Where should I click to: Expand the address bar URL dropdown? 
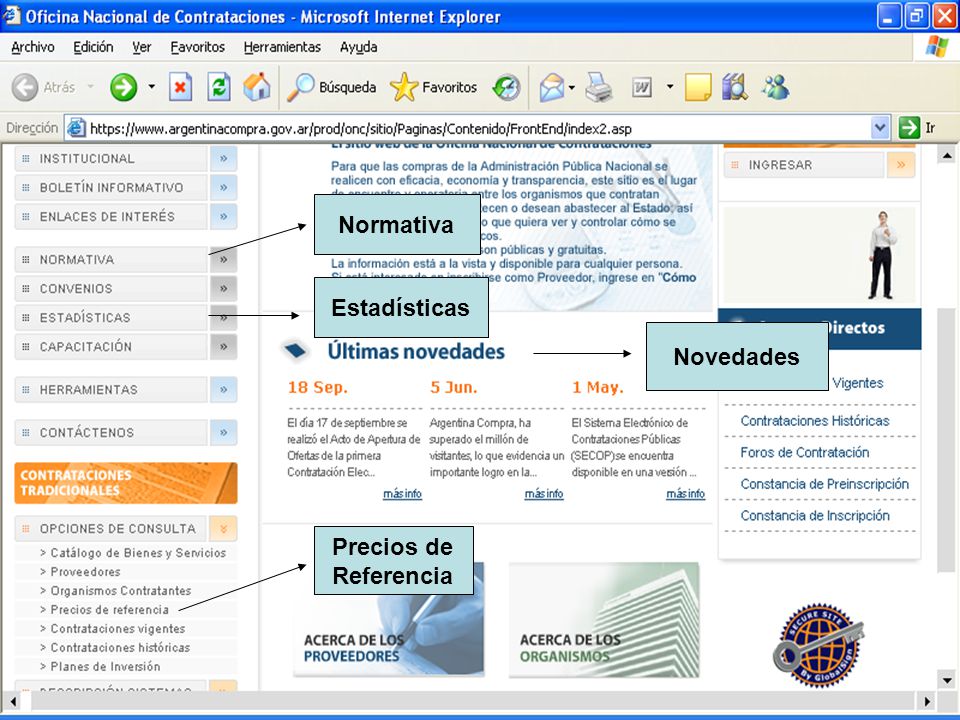[880, 128]
